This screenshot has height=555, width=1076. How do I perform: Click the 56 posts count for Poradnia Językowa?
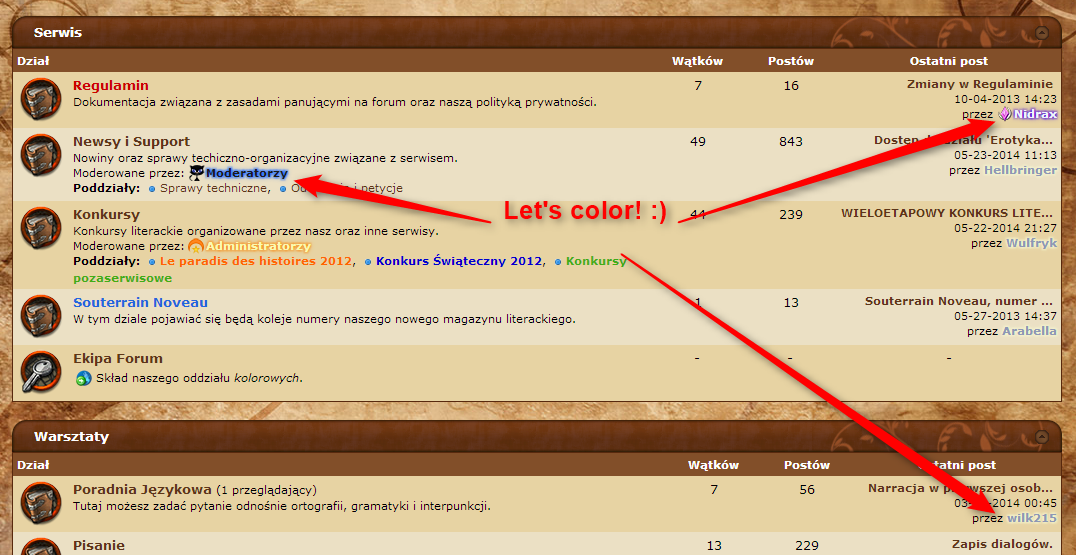(807, 490)
